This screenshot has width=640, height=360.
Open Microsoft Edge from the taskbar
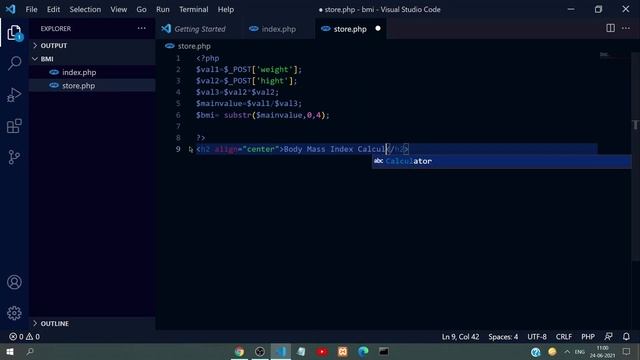coord(363,351)
